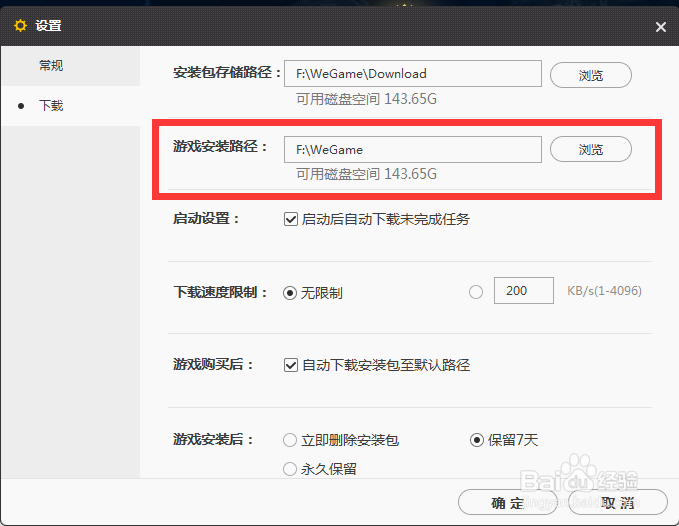Click the 可用磁盘空间 143.65G text under install package path
The image size is (679, 526).
point(366,99)
